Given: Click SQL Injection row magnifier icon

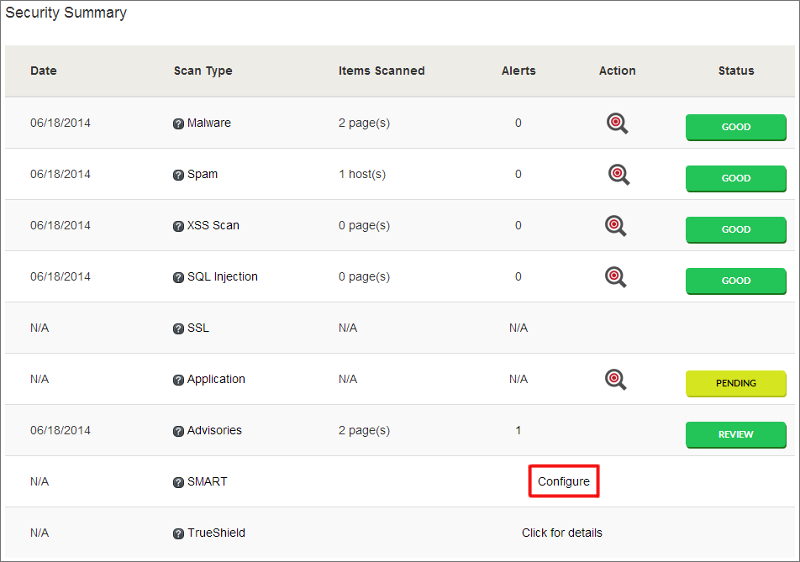Looking at the screenshot, I should (x=617, y=277).
